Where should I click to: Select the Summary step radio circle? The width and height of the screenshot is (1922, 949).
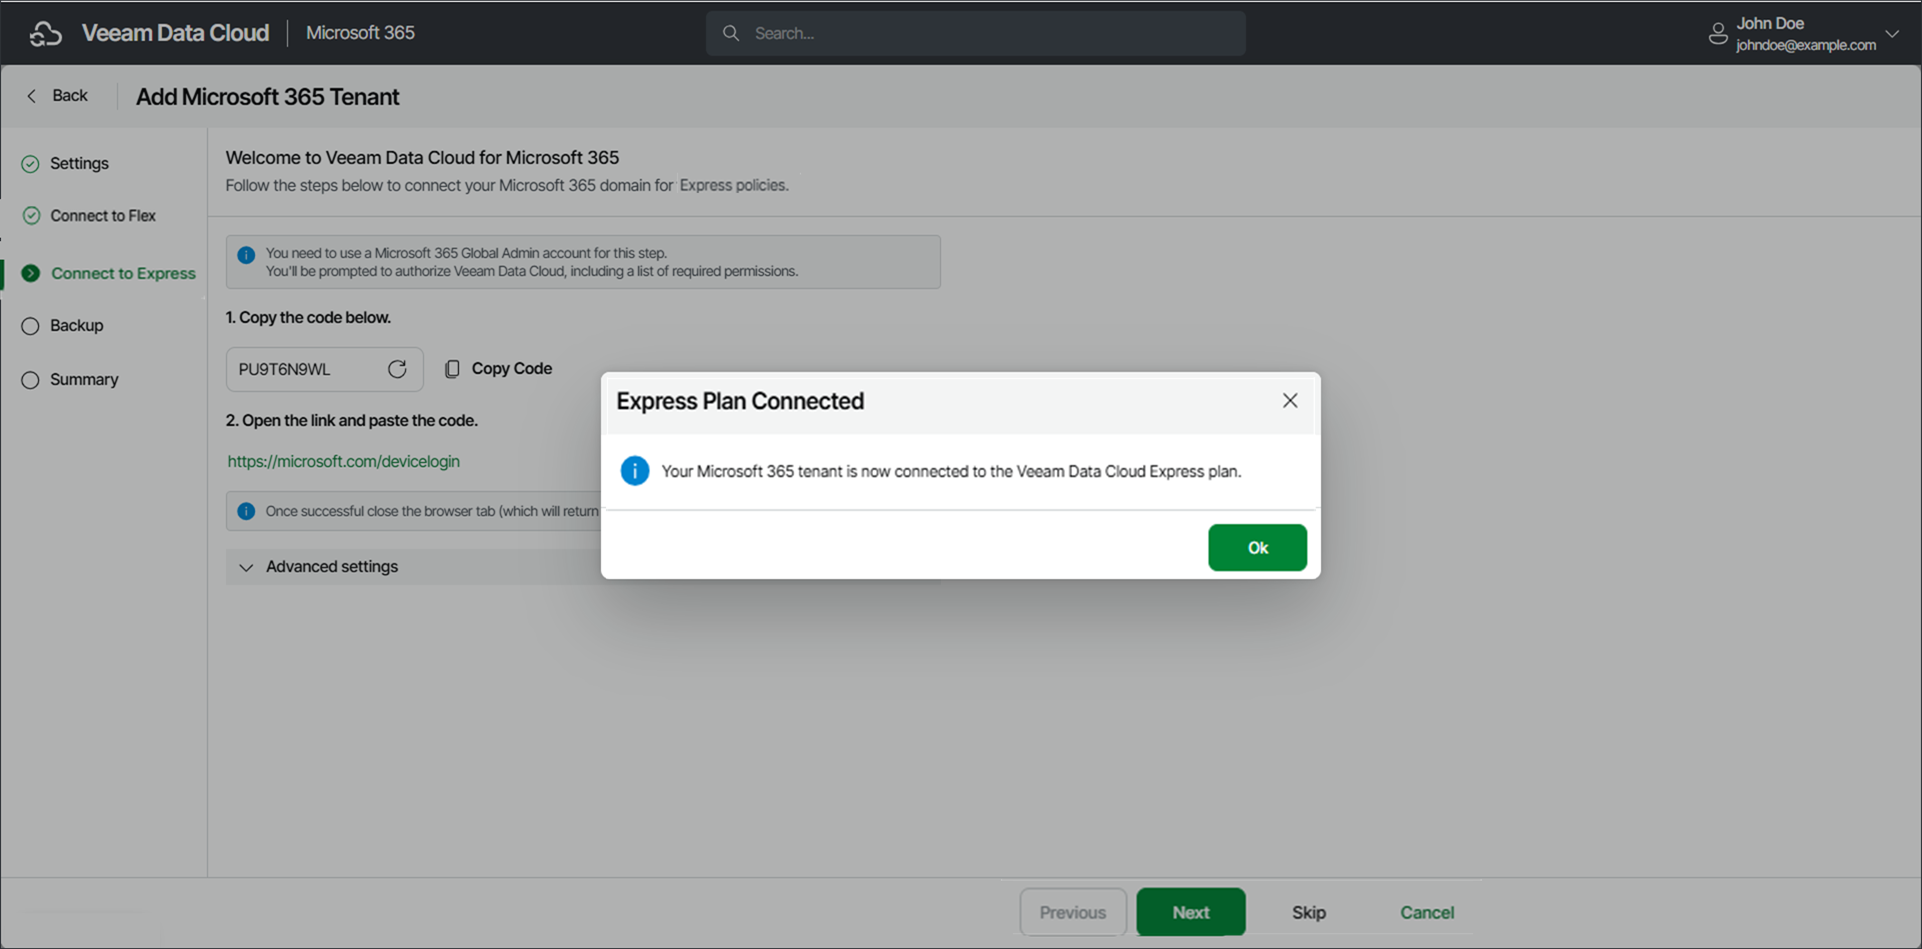(x=31, y=380)
